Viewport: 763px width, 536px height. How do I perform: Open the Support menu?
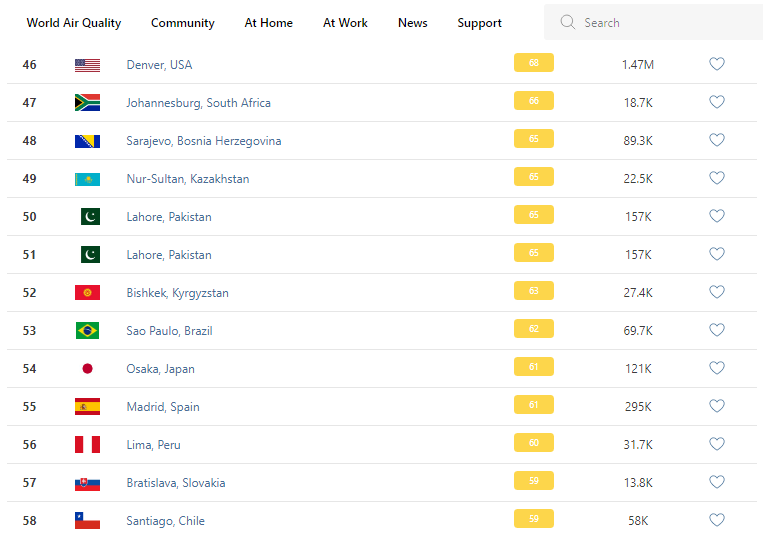(x=480, y=23)
